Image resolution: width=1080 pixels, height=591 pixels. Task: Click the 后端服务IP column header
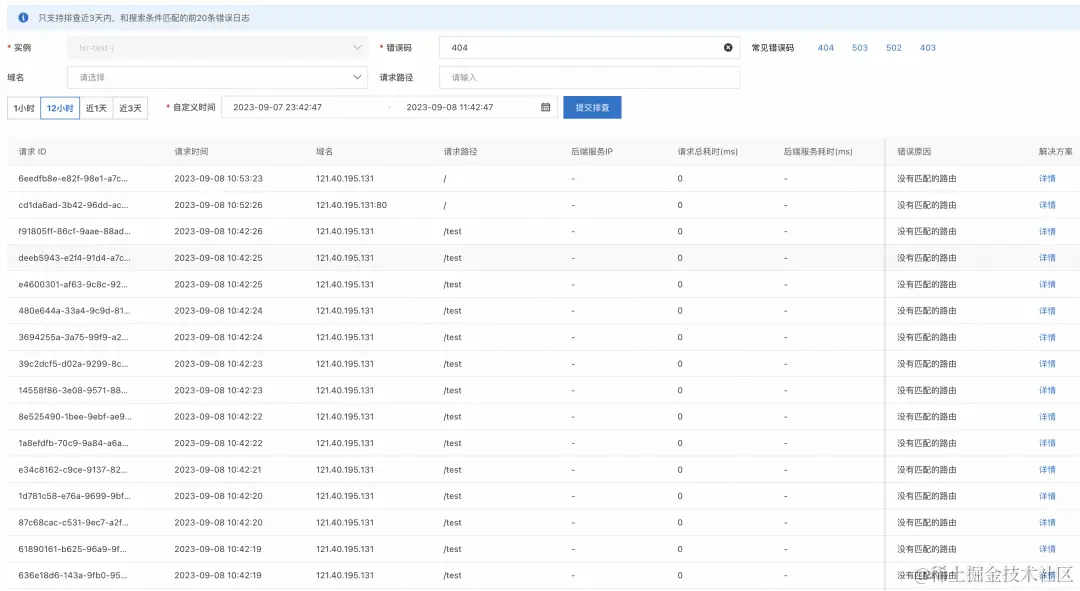[x=592, y=152]
